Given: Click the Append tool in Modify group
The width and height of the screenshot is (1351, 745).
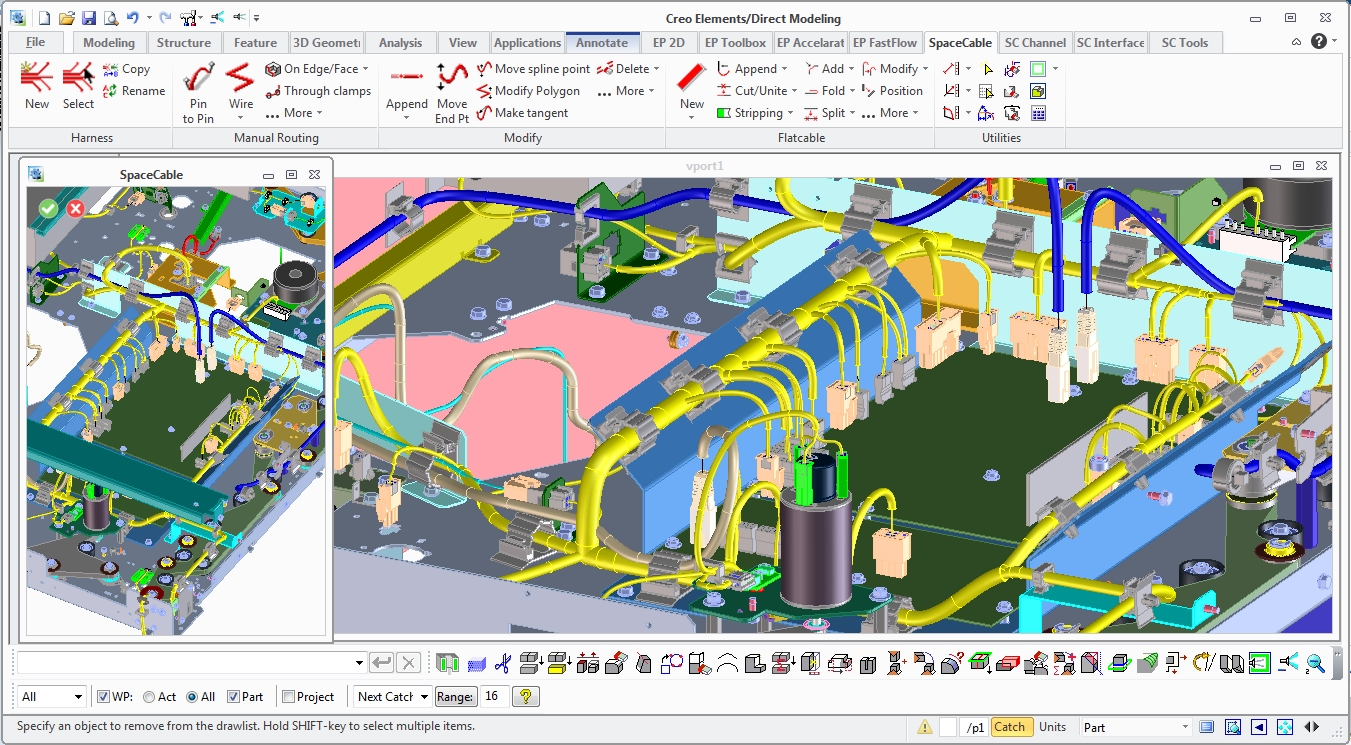Looking at the screenshot, I should click(406, 90).
